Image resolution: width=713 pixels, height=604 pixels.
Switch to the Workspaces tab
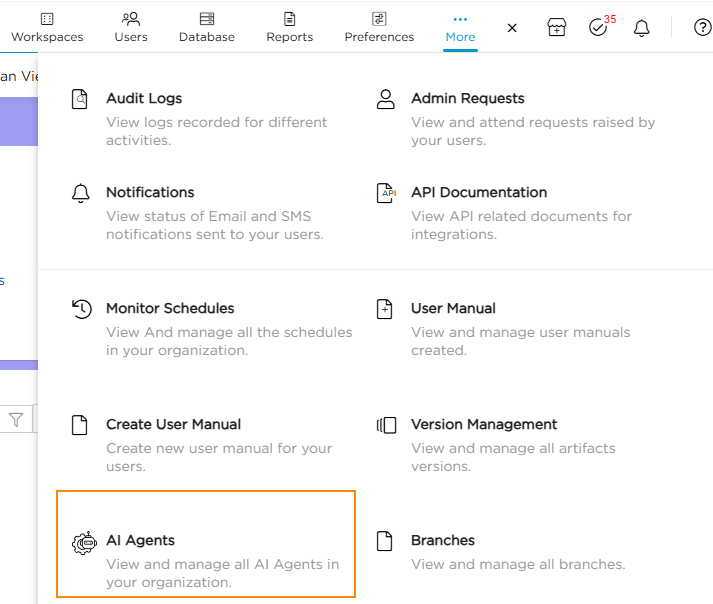pyautogui.click(x=47, y=27)
